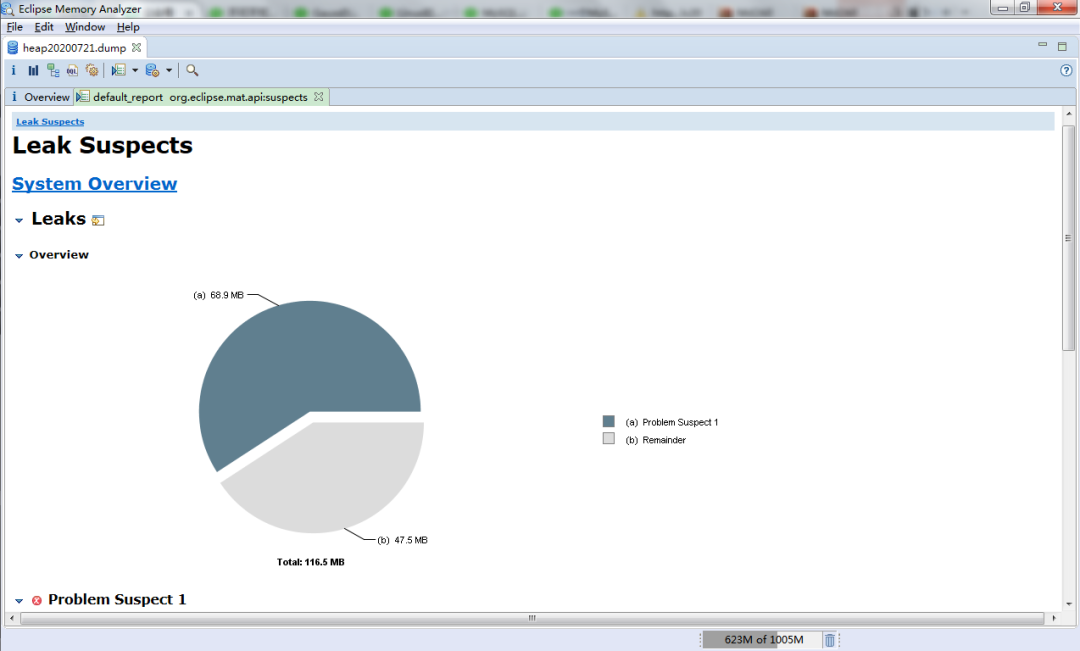Click the Problem Suspect 1 legend color swatch
Image resolution: width=1080 pixels, height=651 pixels.
(x=608, y=421)
